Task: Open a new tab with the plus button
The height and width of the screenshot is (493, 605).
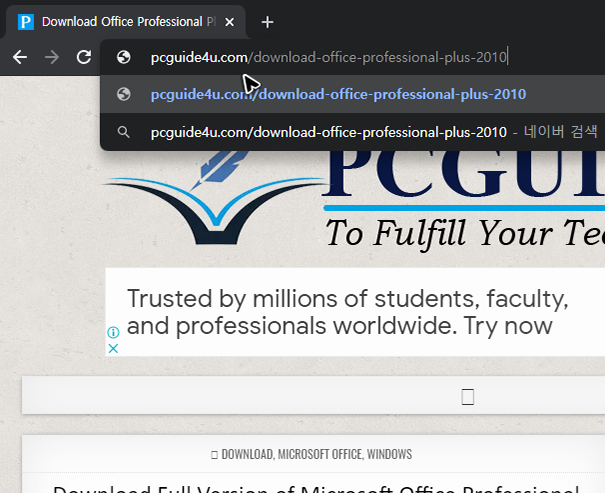Action: coord(267,22)
